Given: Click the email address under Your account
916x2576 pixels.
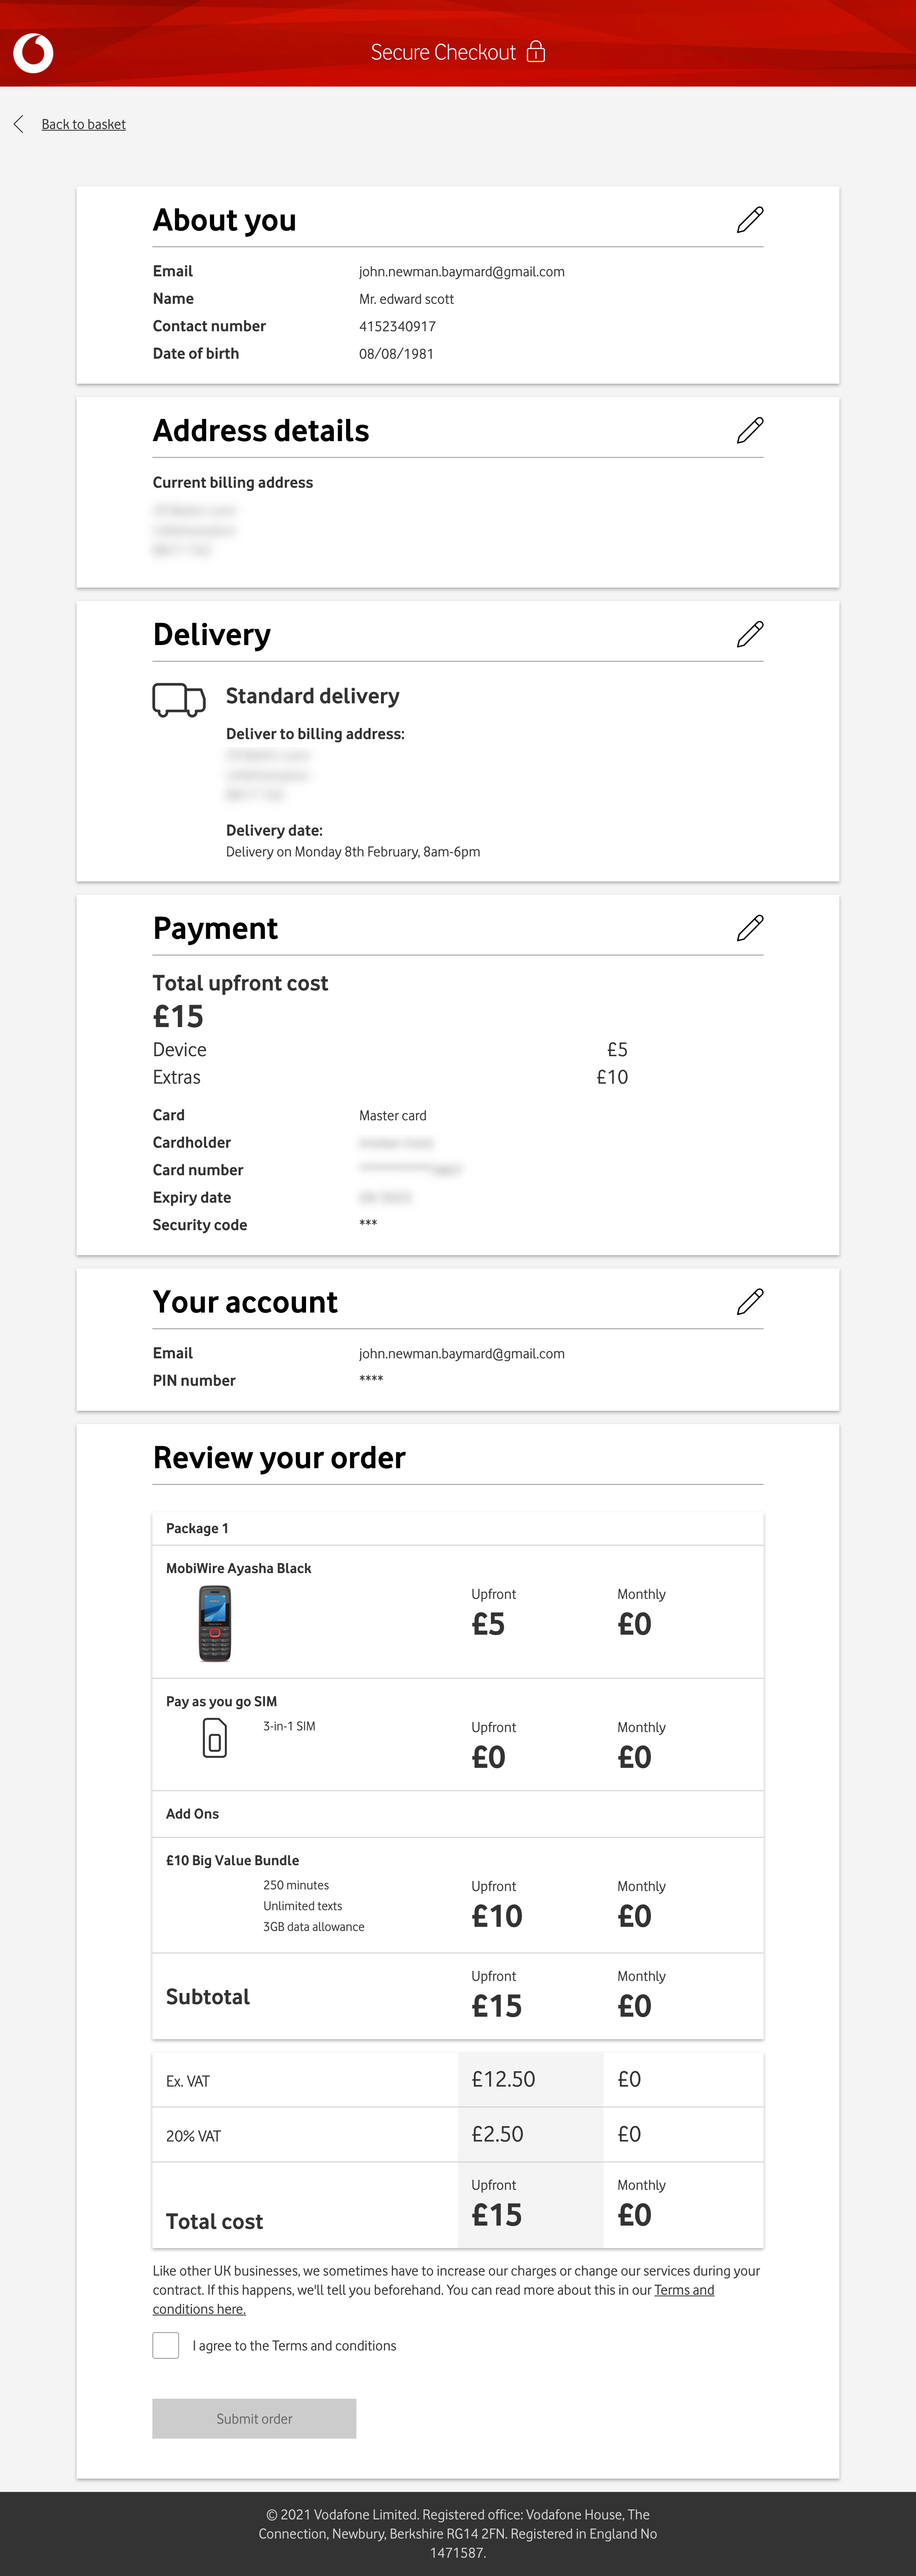Looking at the screenshot, I should point(462,1353).
